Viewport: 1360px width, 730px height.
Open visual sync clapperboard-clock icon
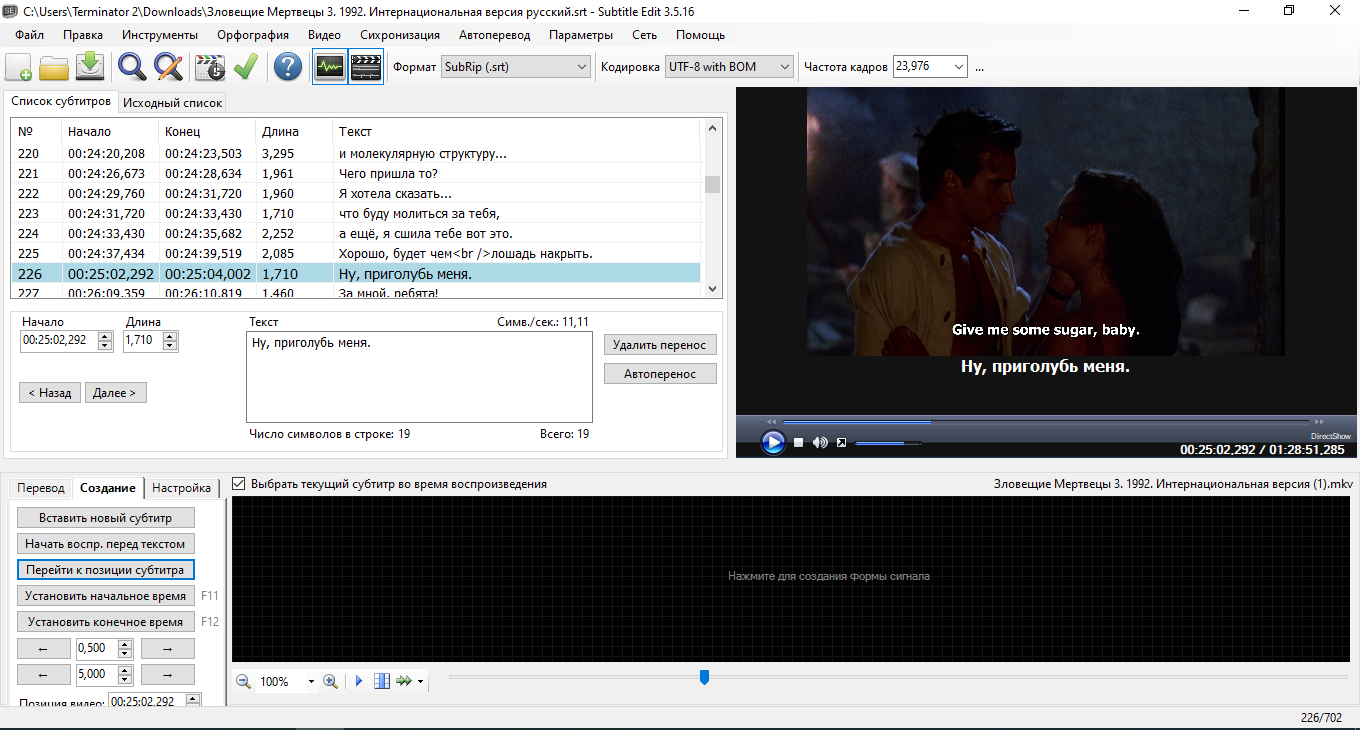click(210, 67)
